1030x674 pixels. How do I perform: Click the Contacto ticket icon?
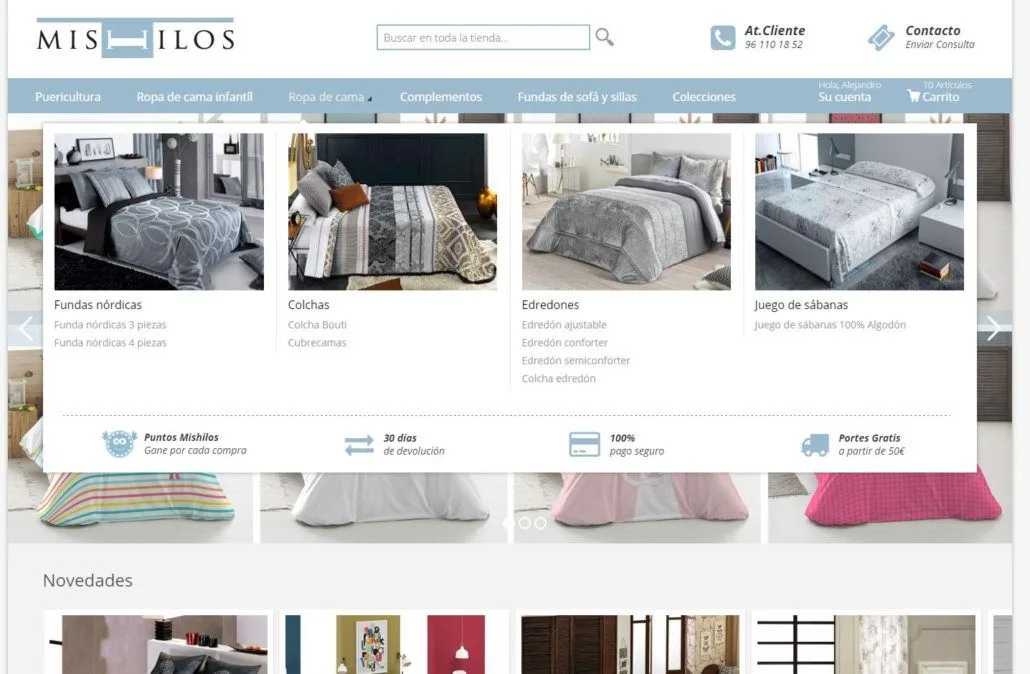(881, 37)
